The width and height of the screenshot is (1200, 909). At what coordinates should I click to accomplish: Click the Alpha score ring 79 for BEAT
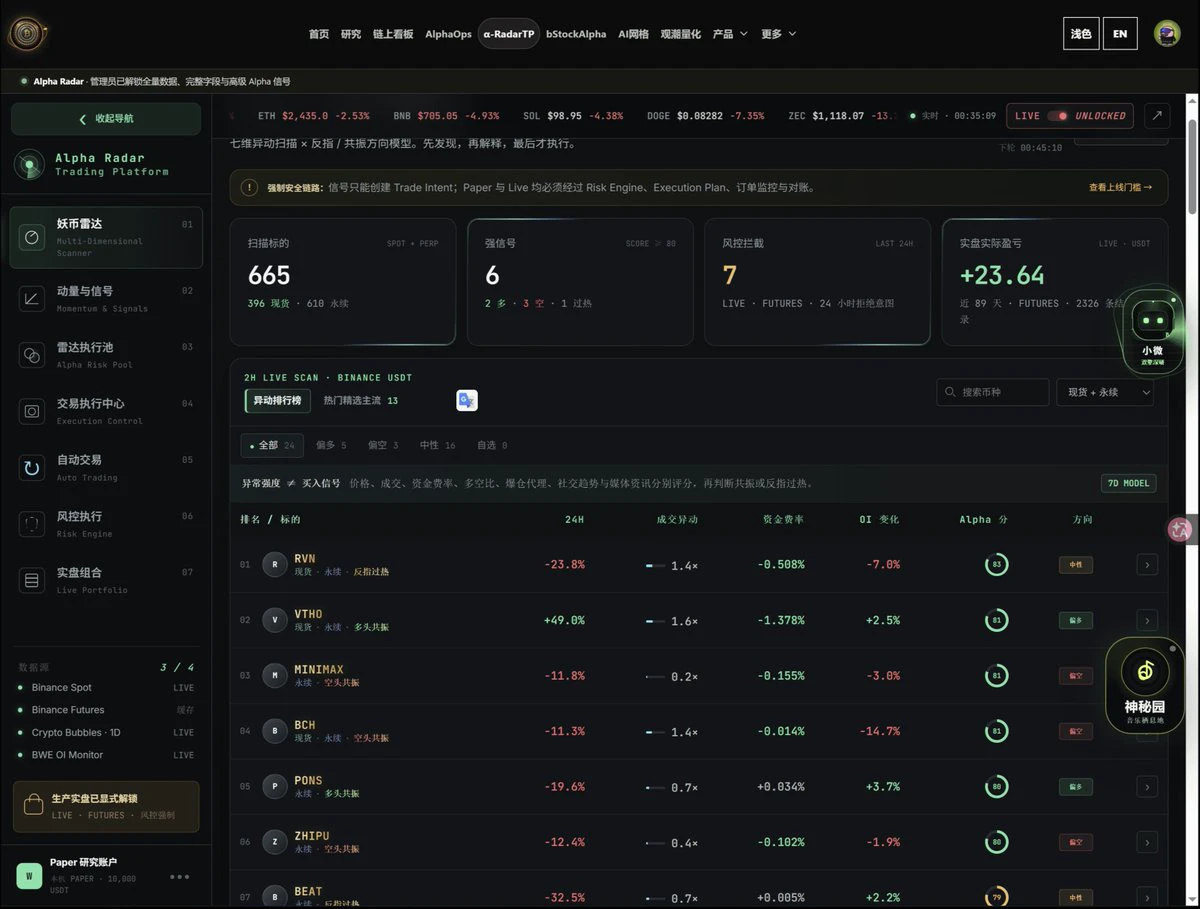coord(996,897)
